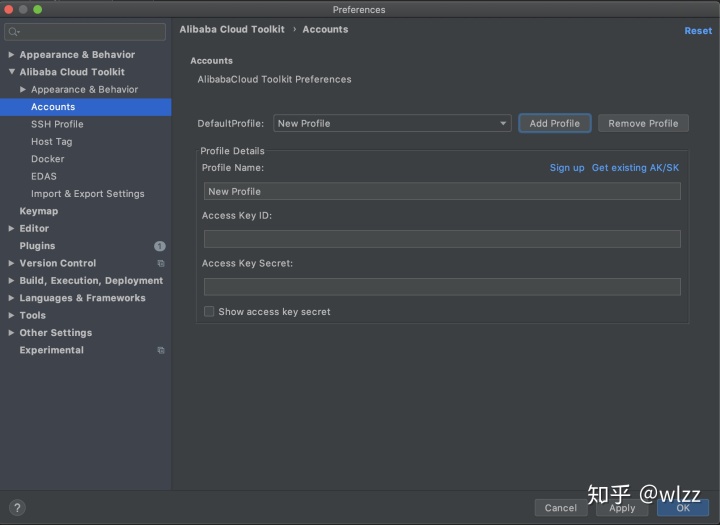Click the Sign up link
The image size is (720, 525).
567,168
